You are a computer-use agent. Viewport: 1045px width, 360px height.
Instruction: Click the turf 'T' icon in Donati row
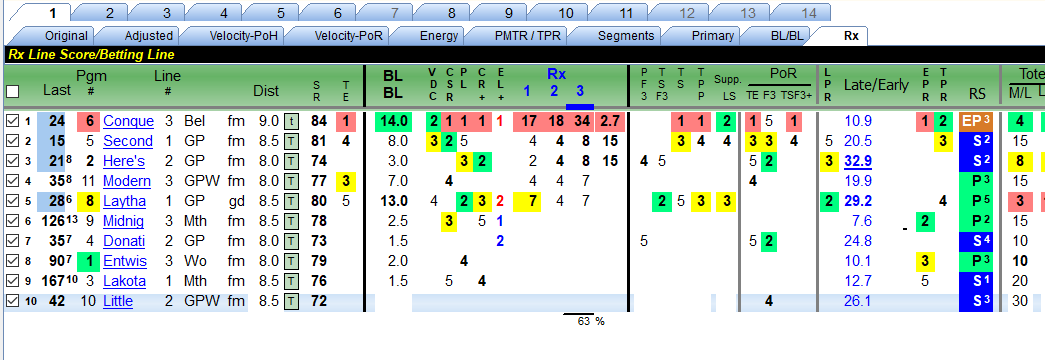(291, 241)
